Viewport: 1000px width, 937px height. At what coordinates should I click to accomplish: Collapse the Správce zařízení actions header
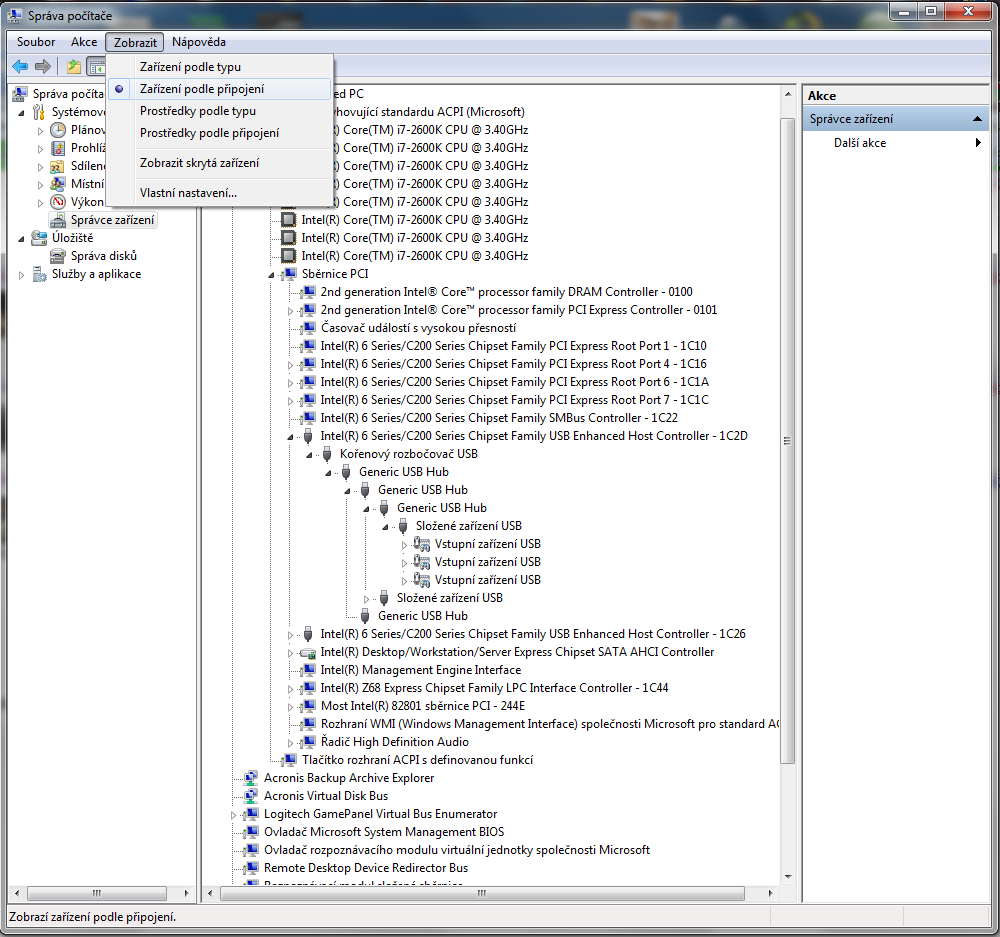(979, 119)
